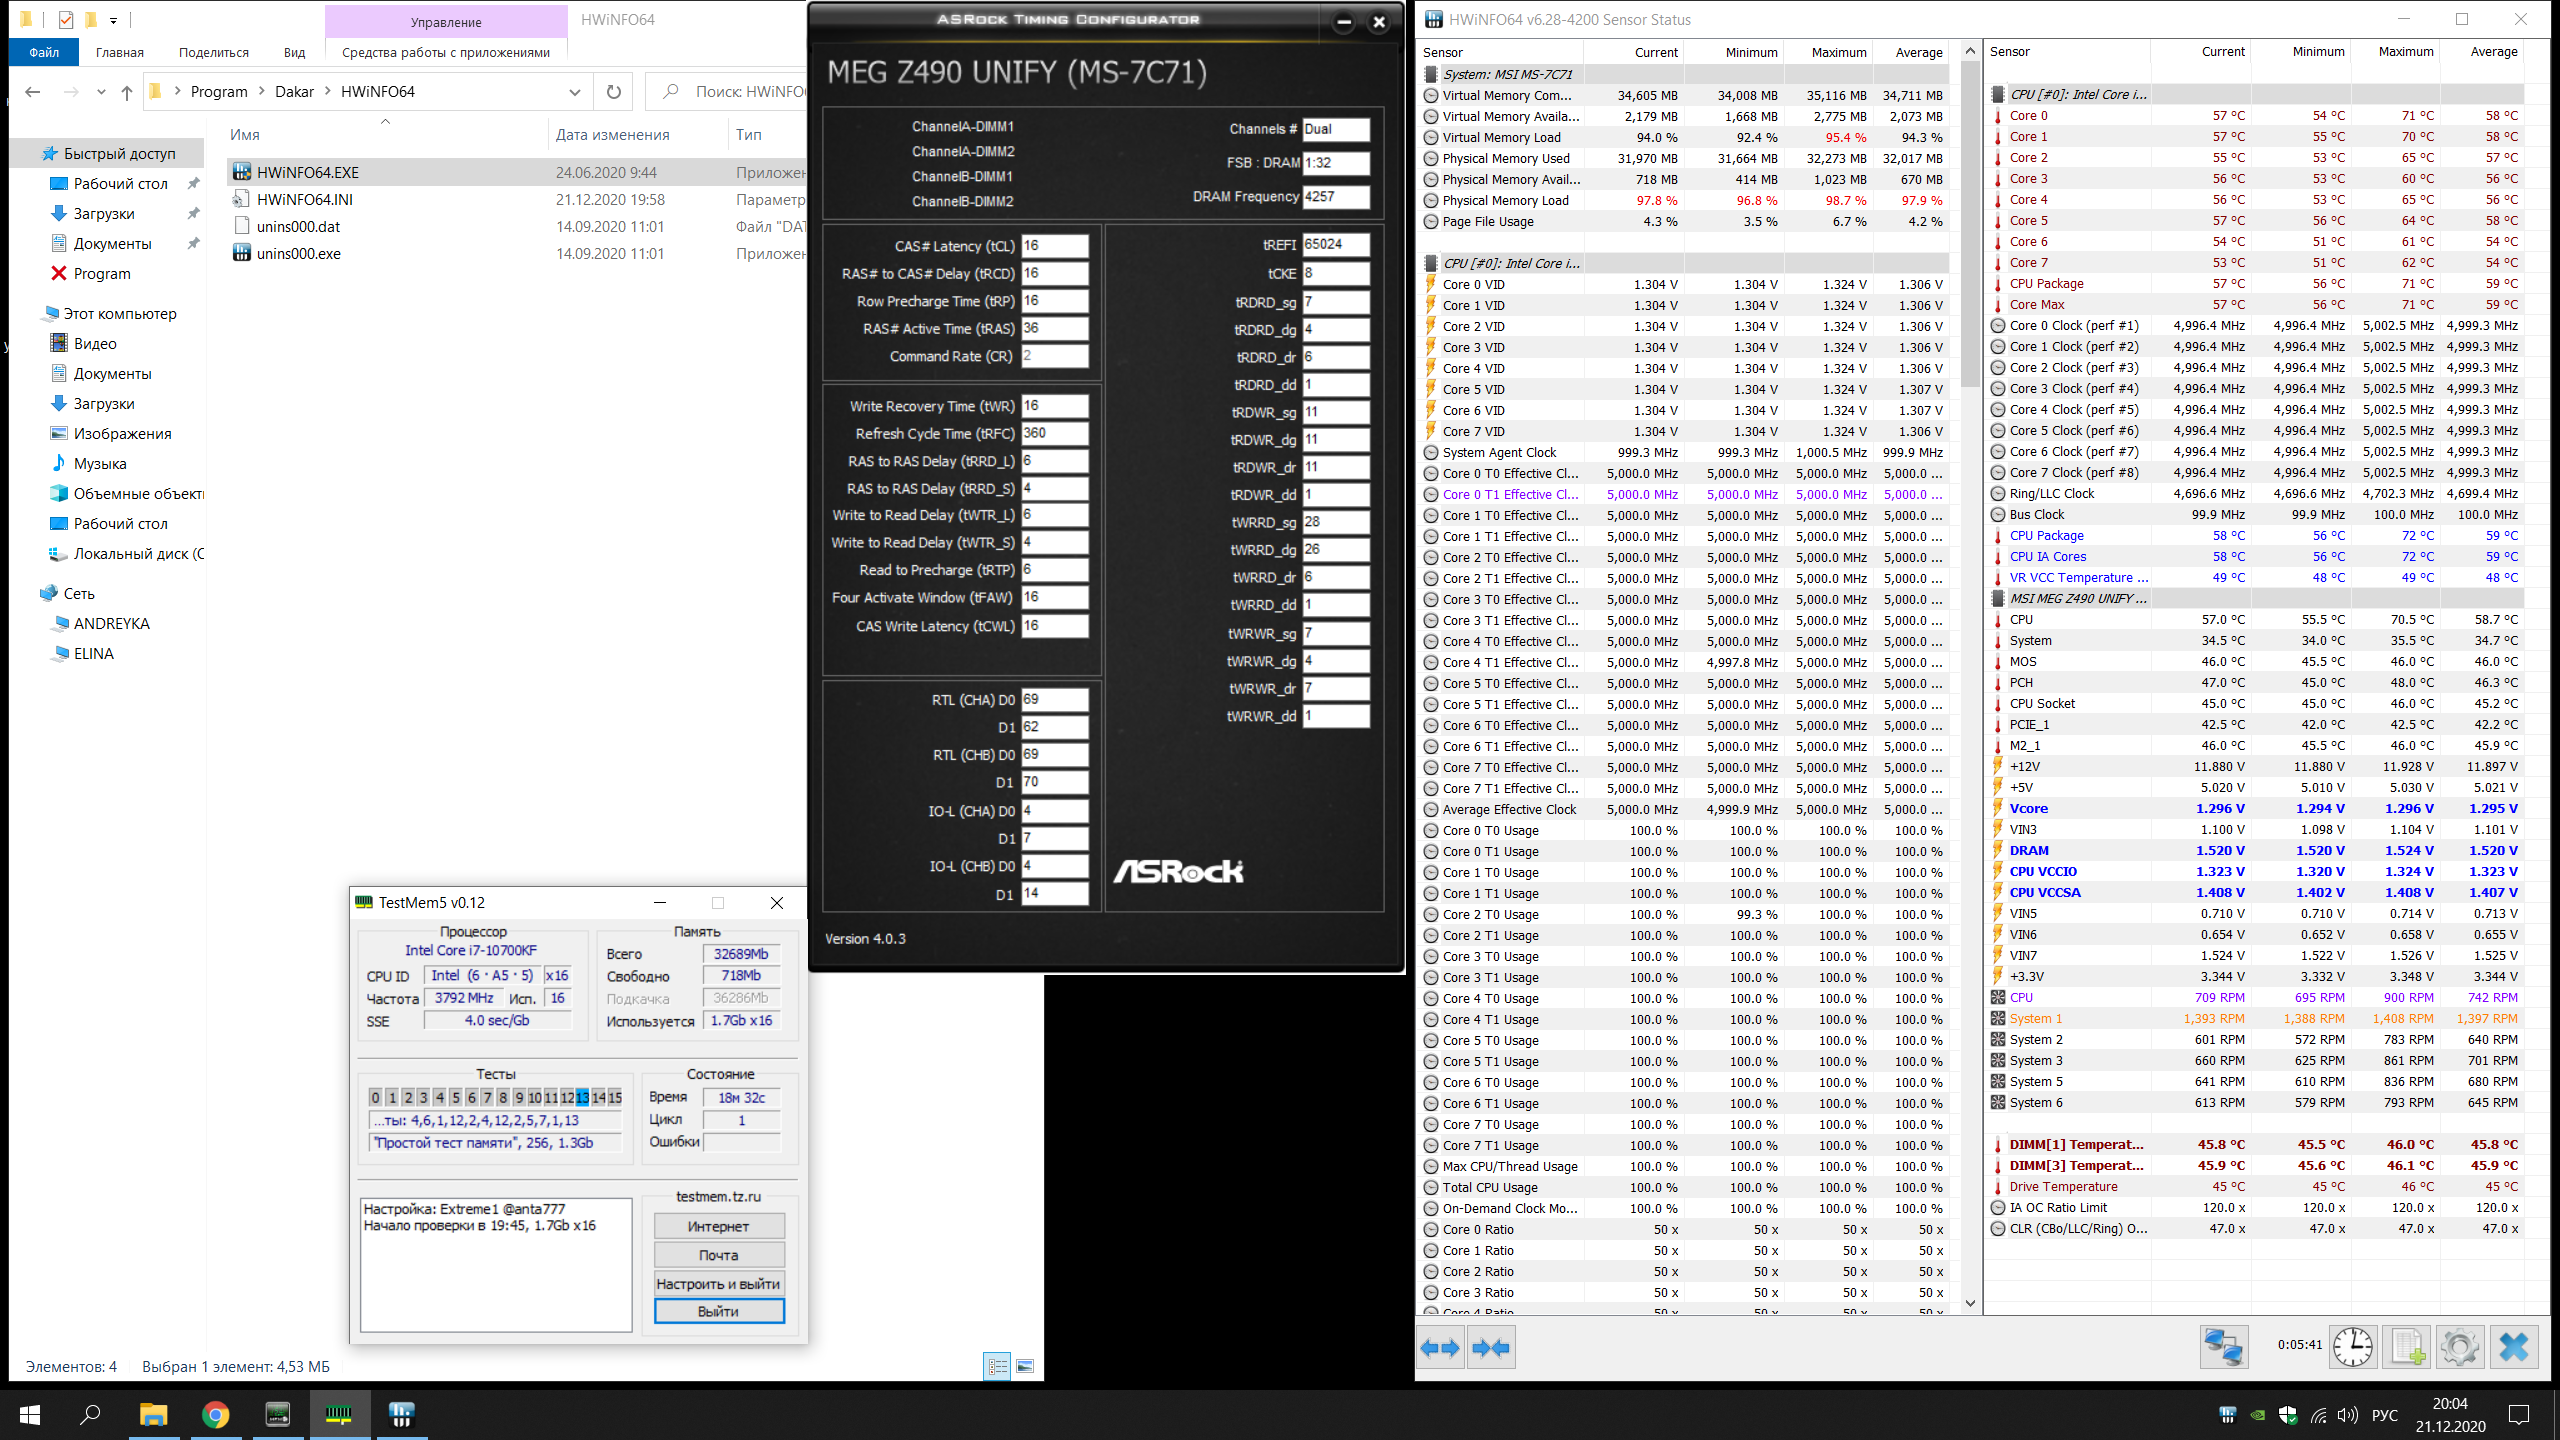Open HWiNFO sensor settings gear
Screen dimensions: 2560x1440
coord(2460,1347)
